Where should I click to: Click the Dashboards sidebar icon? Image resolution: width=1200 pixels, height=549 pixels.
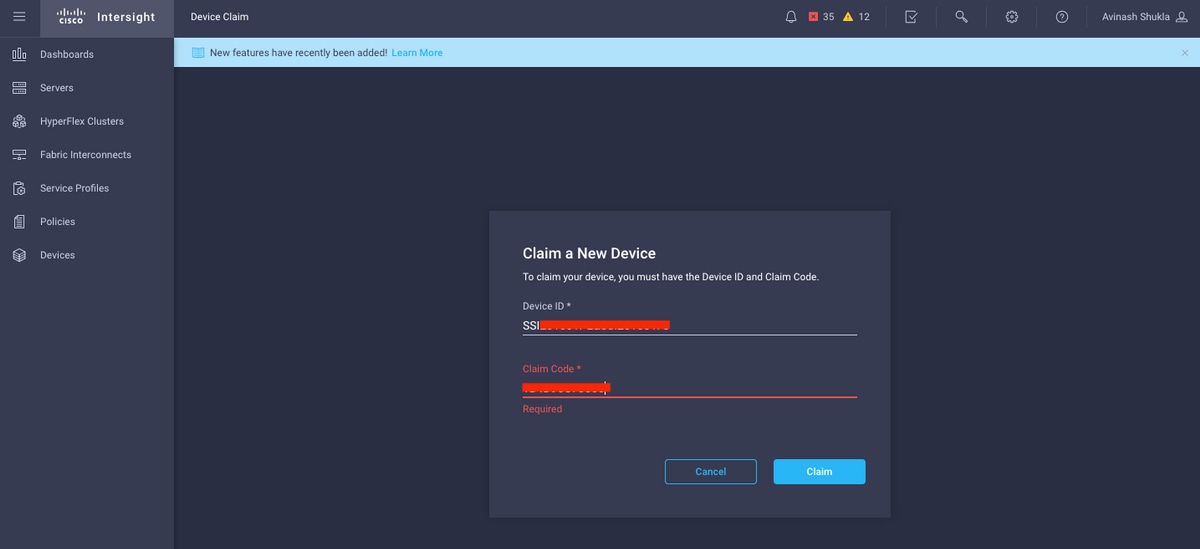pos(19,54)
